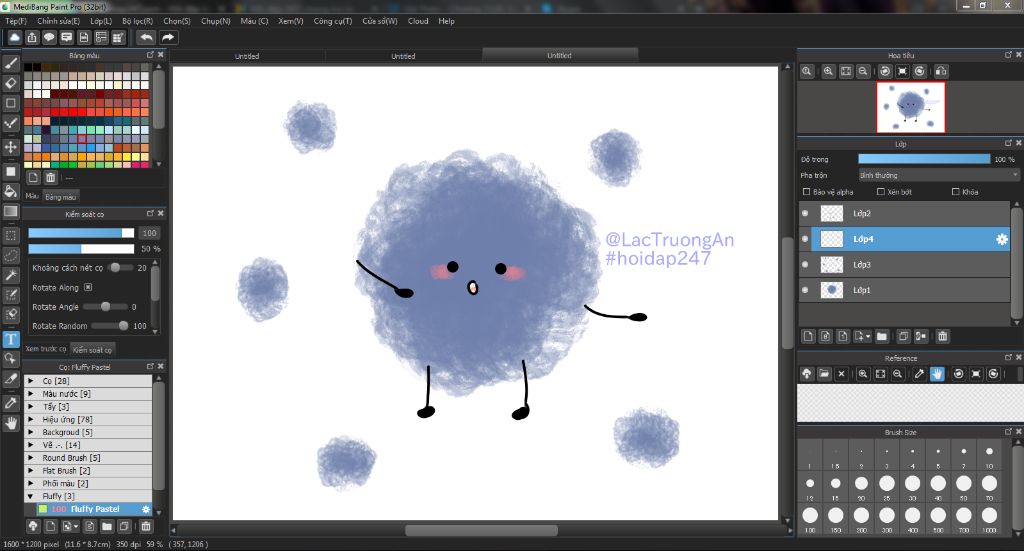Click the navigator preview thumbnail
The height and width of the screenshot is (551, 1024).
pos(910,107)
